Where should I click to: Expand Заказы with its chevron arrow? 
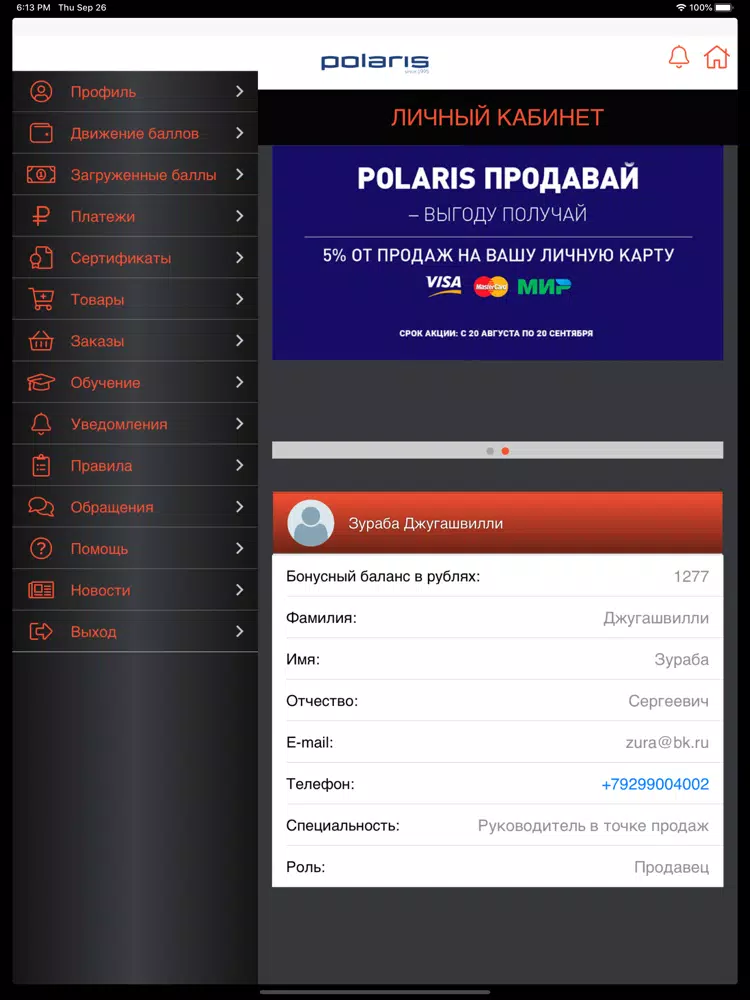tap(240, 341)
